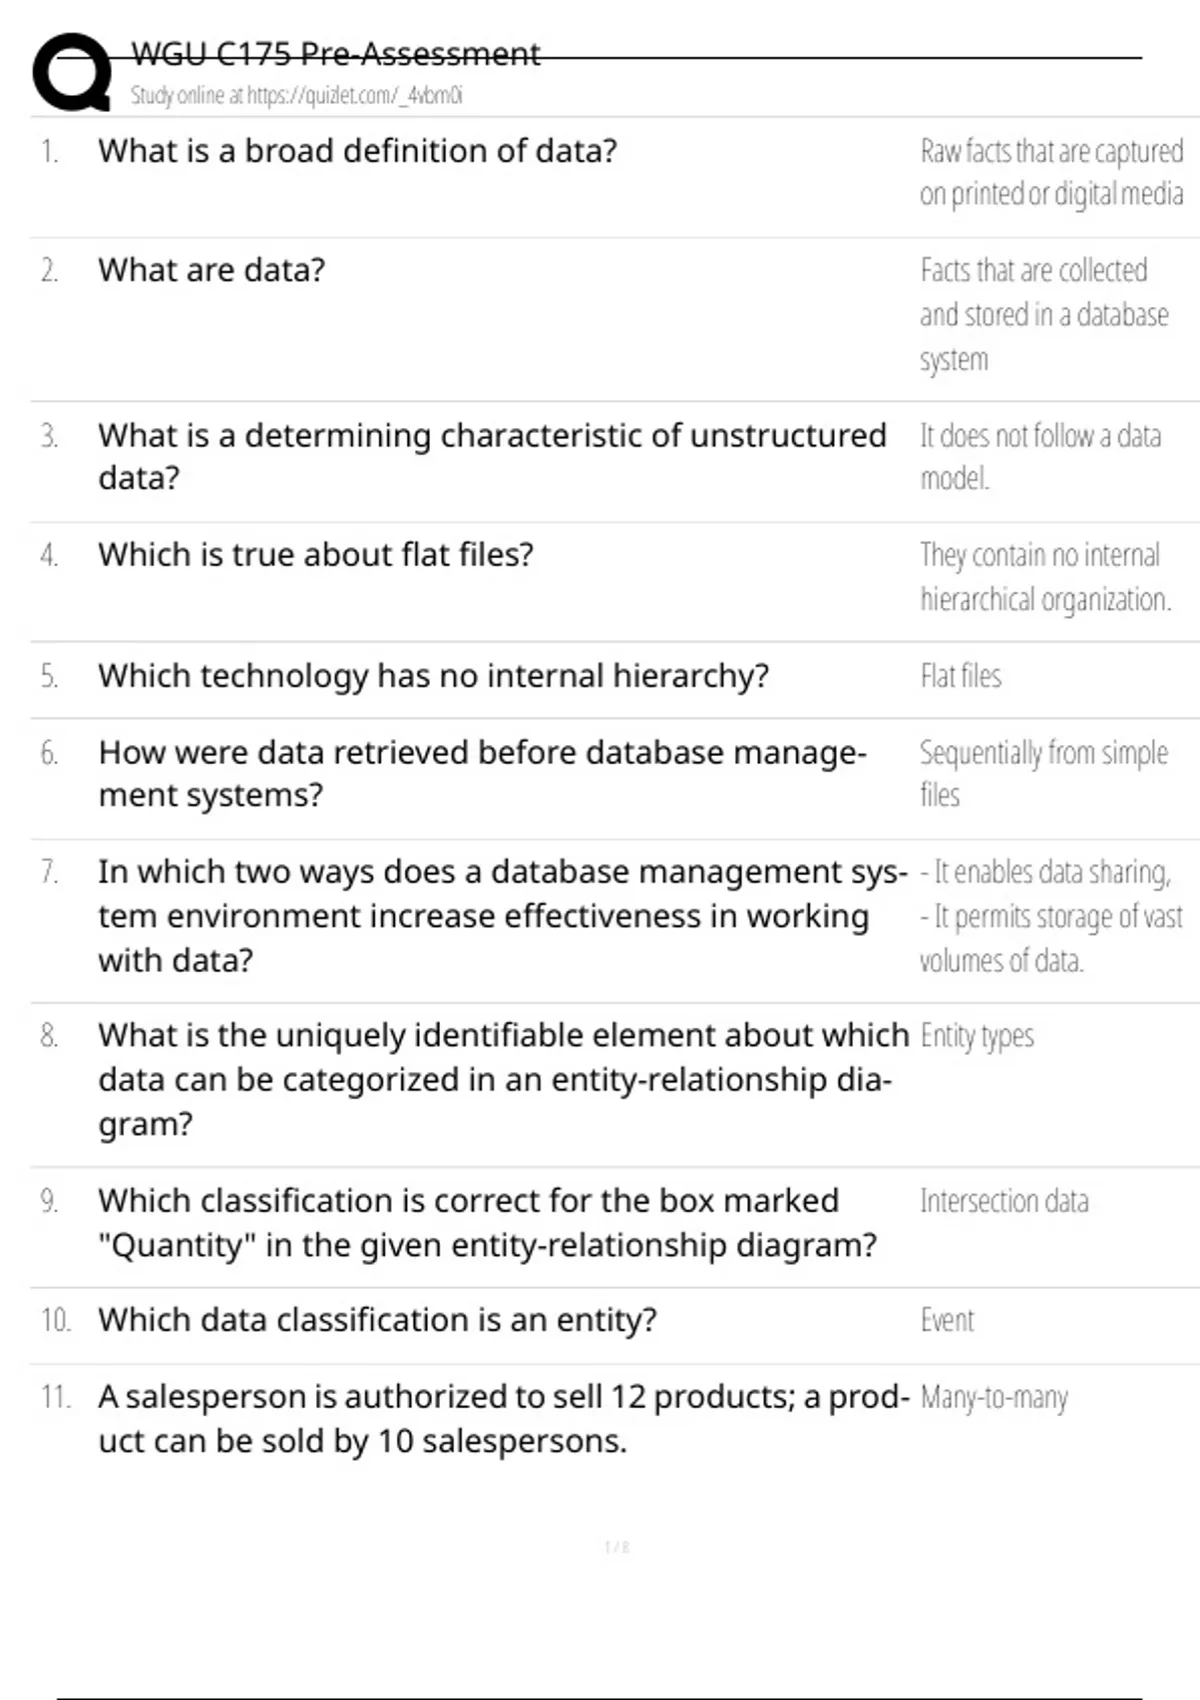The height and width of the screenshot is (1700, 1200).
Task: Click the 'Intersection data' answer
Action: [x=1004, y=1201]
